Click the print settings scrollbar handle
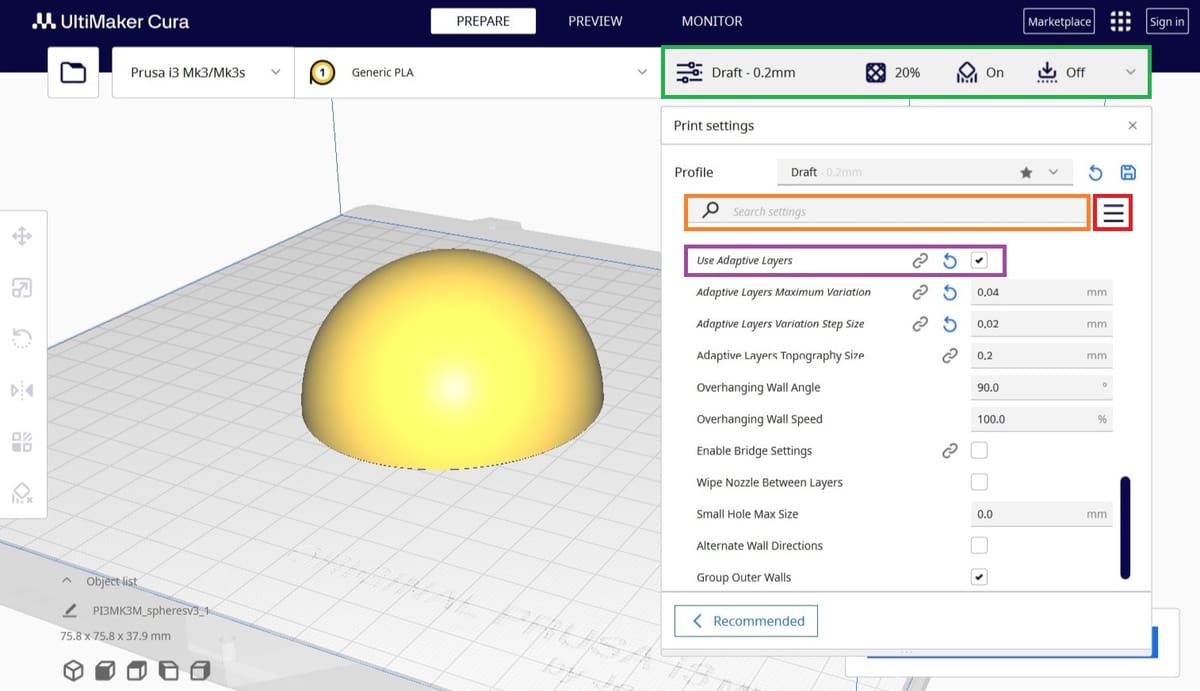 click(1125, 527)
